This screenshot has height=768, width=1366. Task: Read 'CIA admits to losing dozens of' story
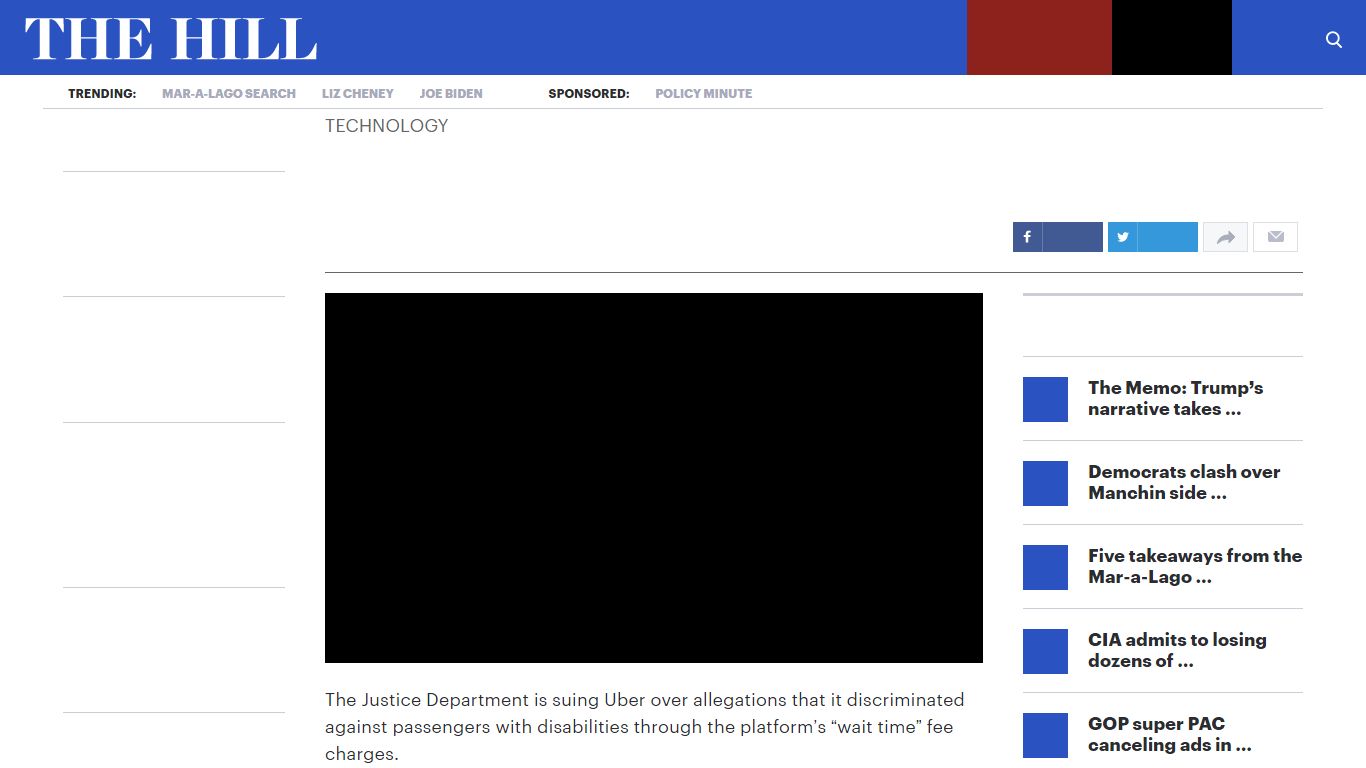tap(1177, 650)
